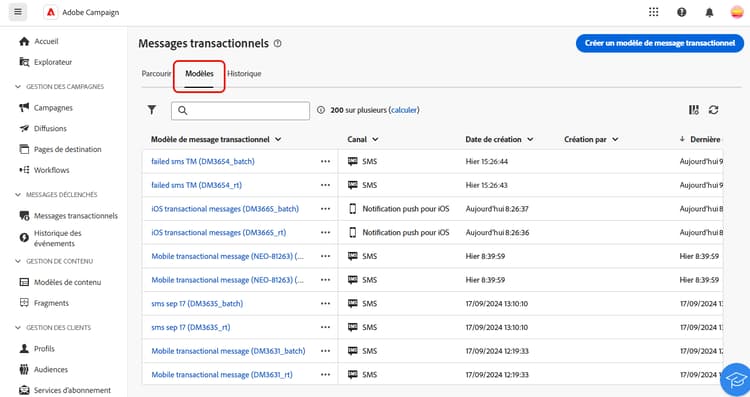Click the Hier 15:26:44 creation date cell
Viewport: 750px width, 397px height.
[486, 162]
